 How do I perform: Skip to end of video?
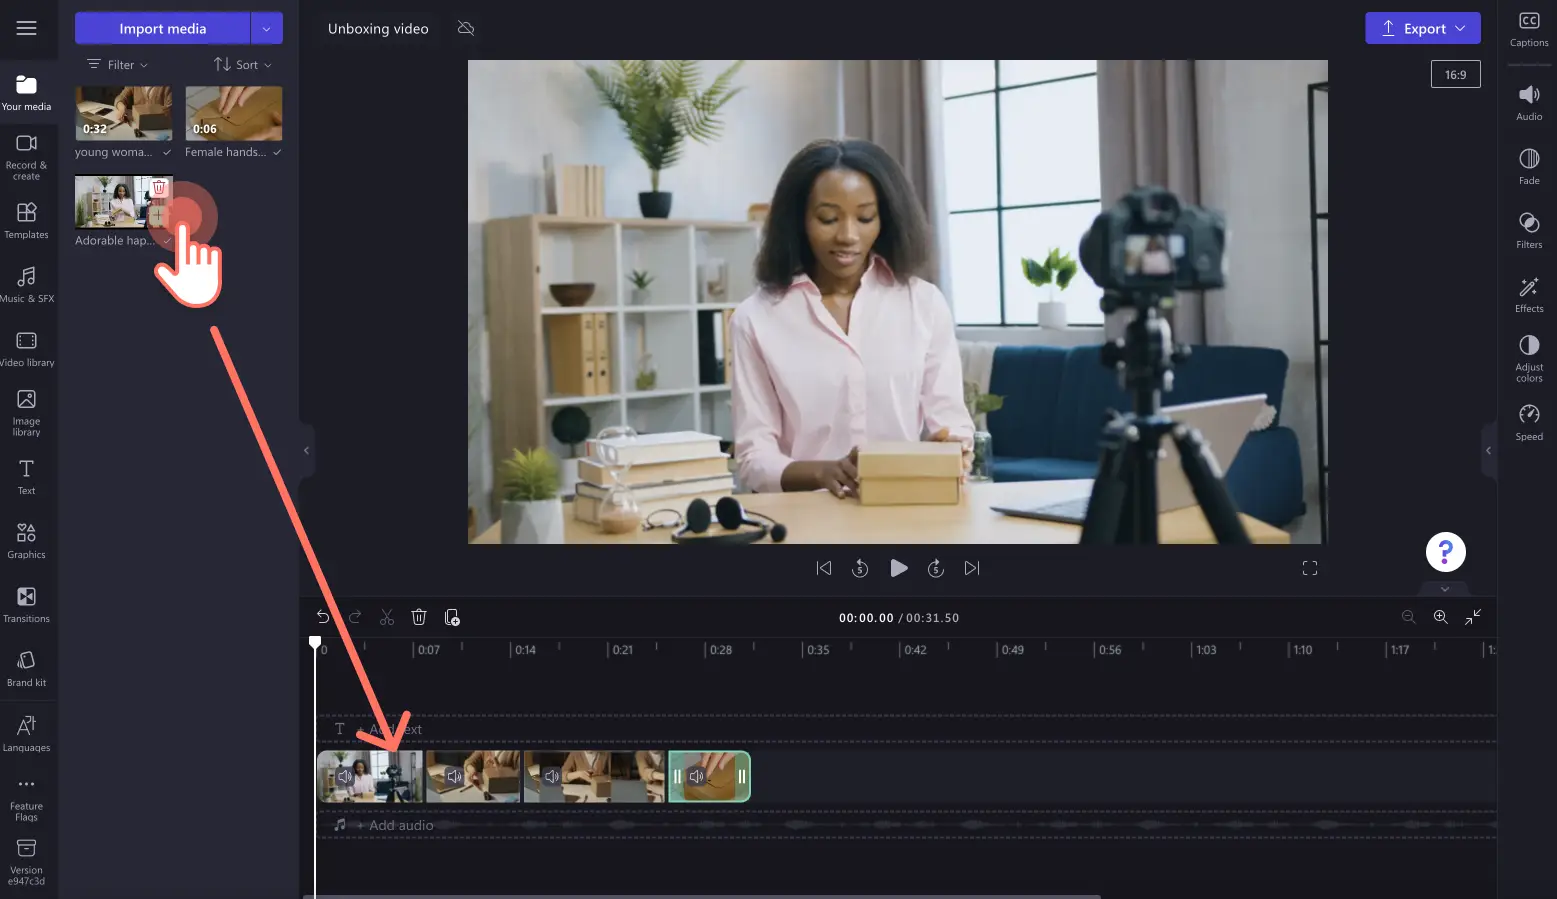tap(972, 568)
